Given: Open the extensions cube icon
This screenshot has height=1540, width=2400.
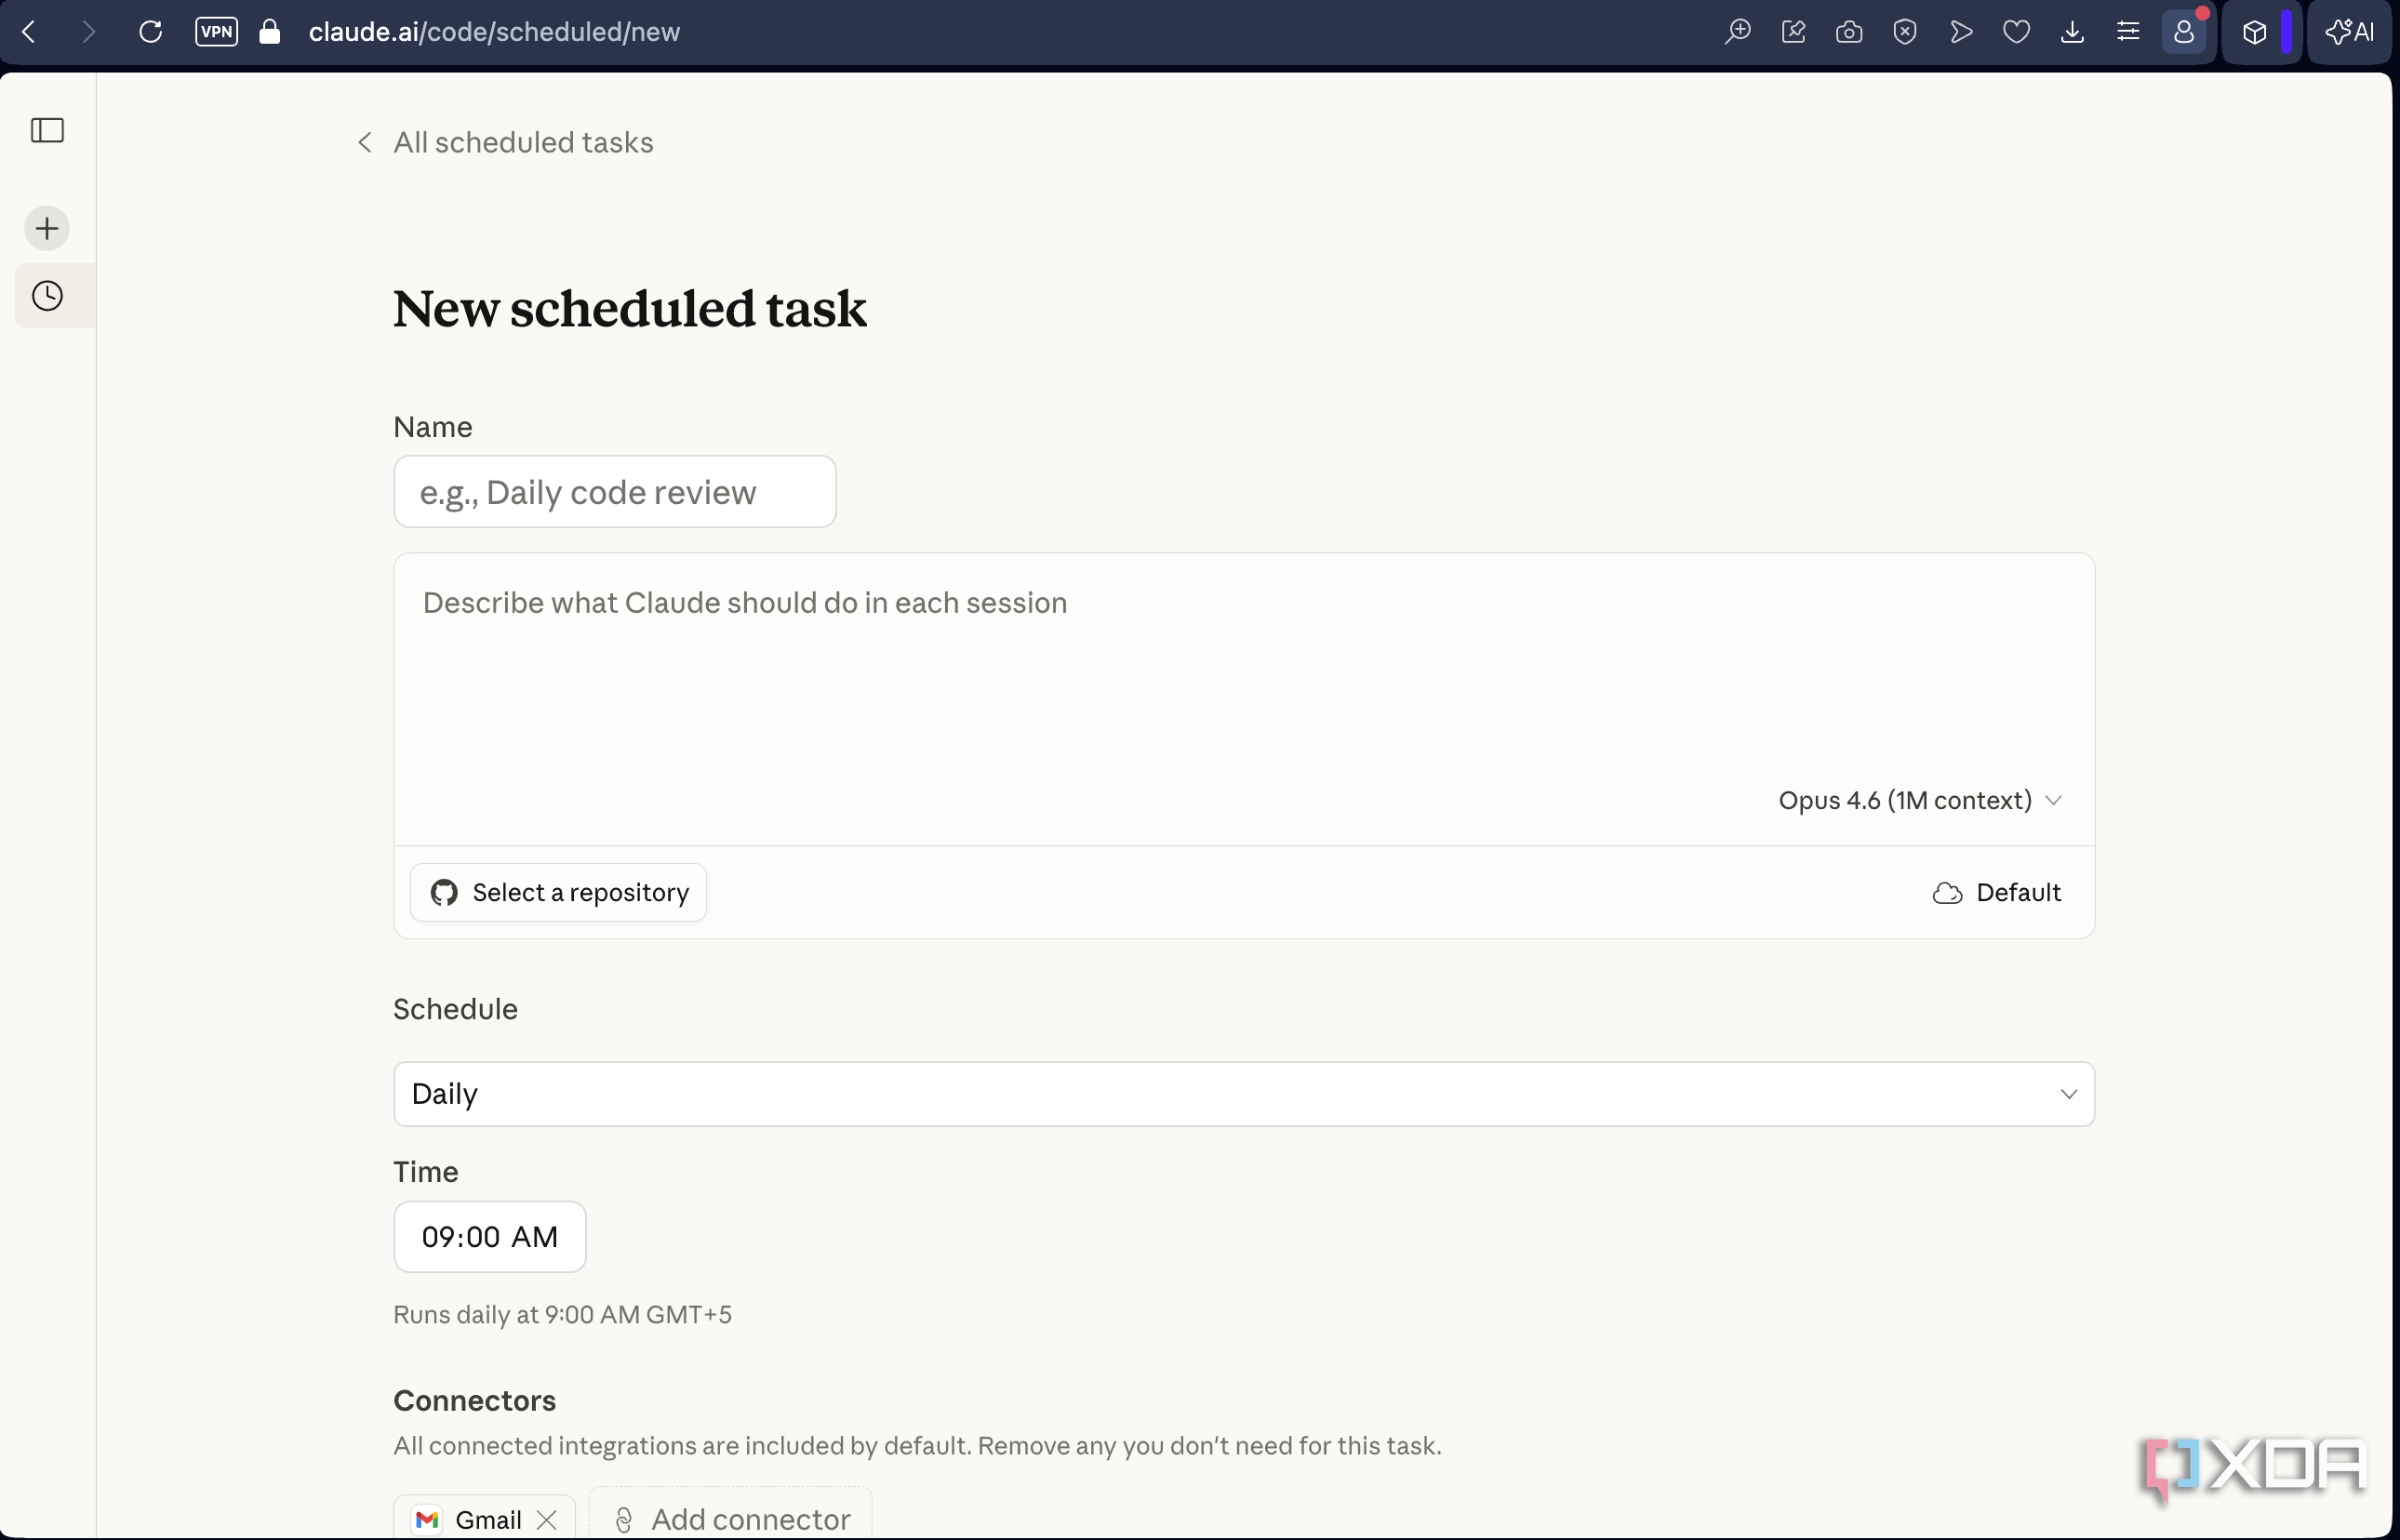Looking at the screenshot, I should pos(2255,32).
